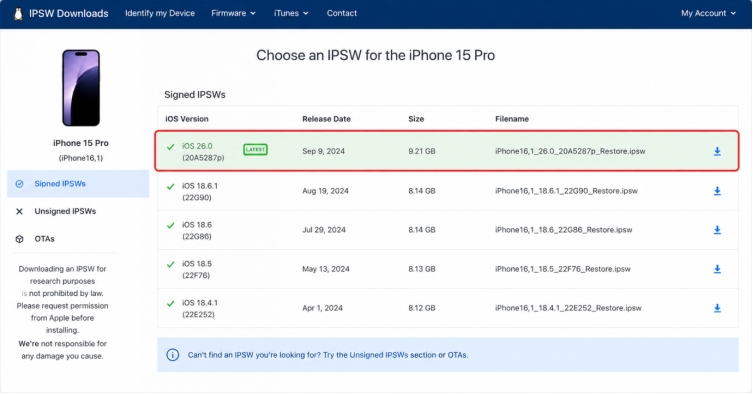The height and width of the screenshot is (394, 753).
Task: Click the Signed IPSWs circle-check icon
Action: point(19,184)
